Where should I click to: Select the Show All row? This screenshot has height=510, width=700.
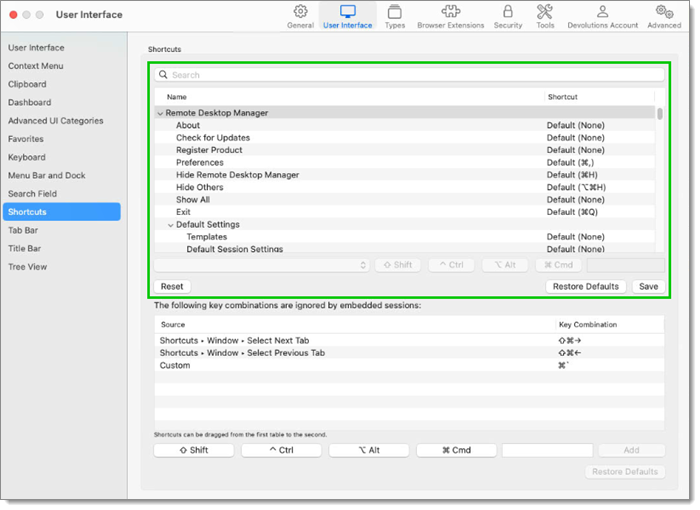tap(405, 200)
